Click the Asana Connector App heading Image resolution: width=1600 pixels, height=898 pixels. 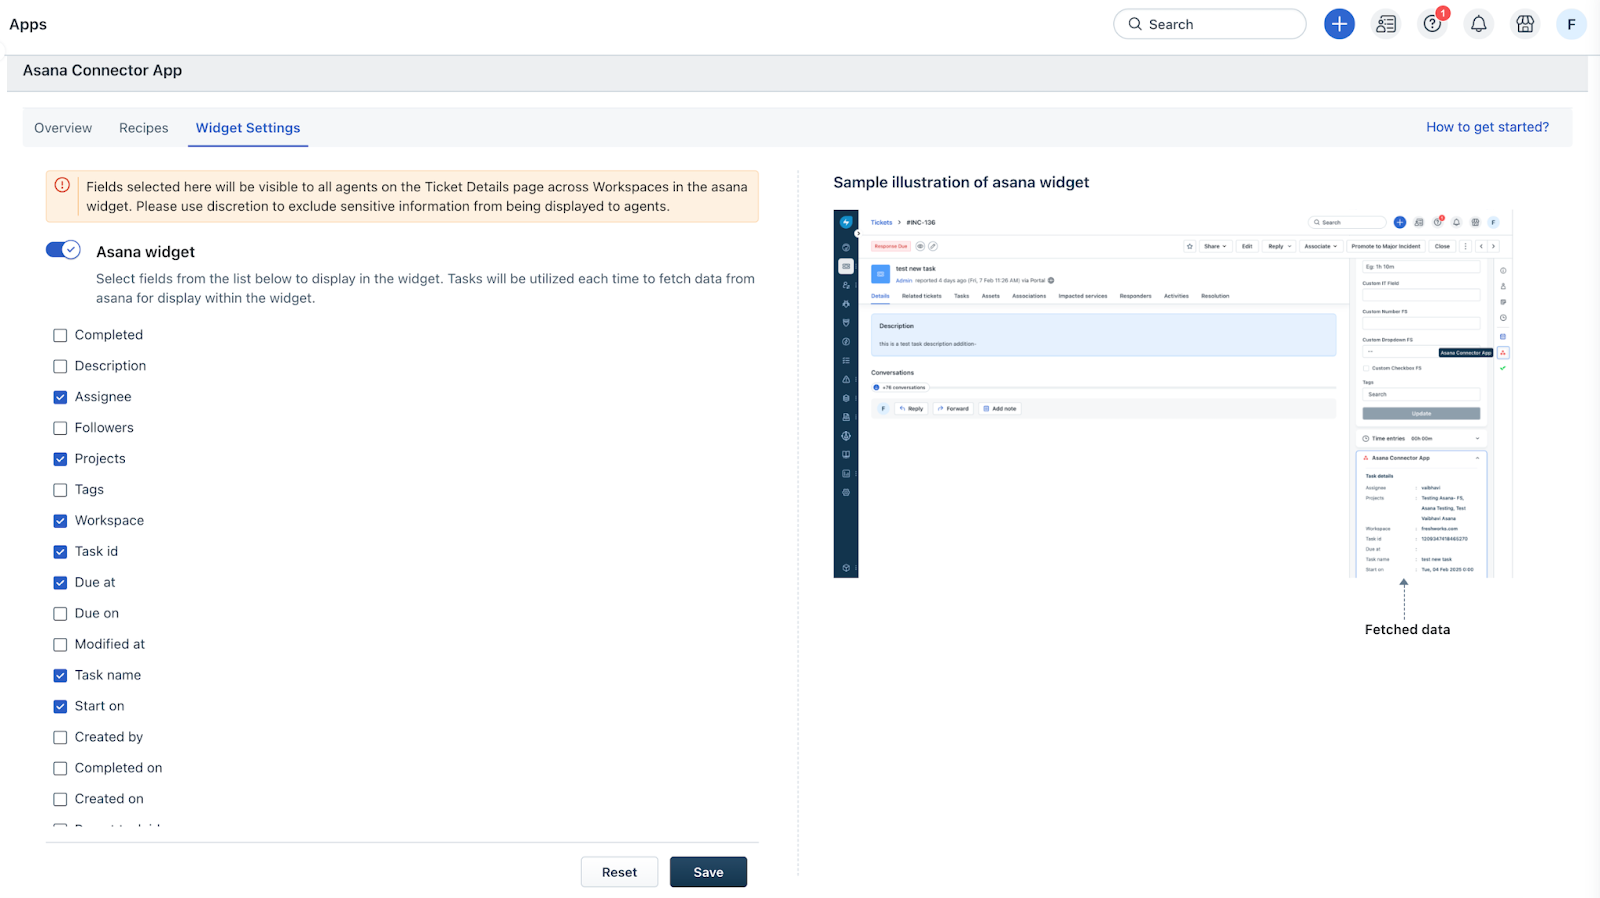pyautogui.click(x=102, y=70)
